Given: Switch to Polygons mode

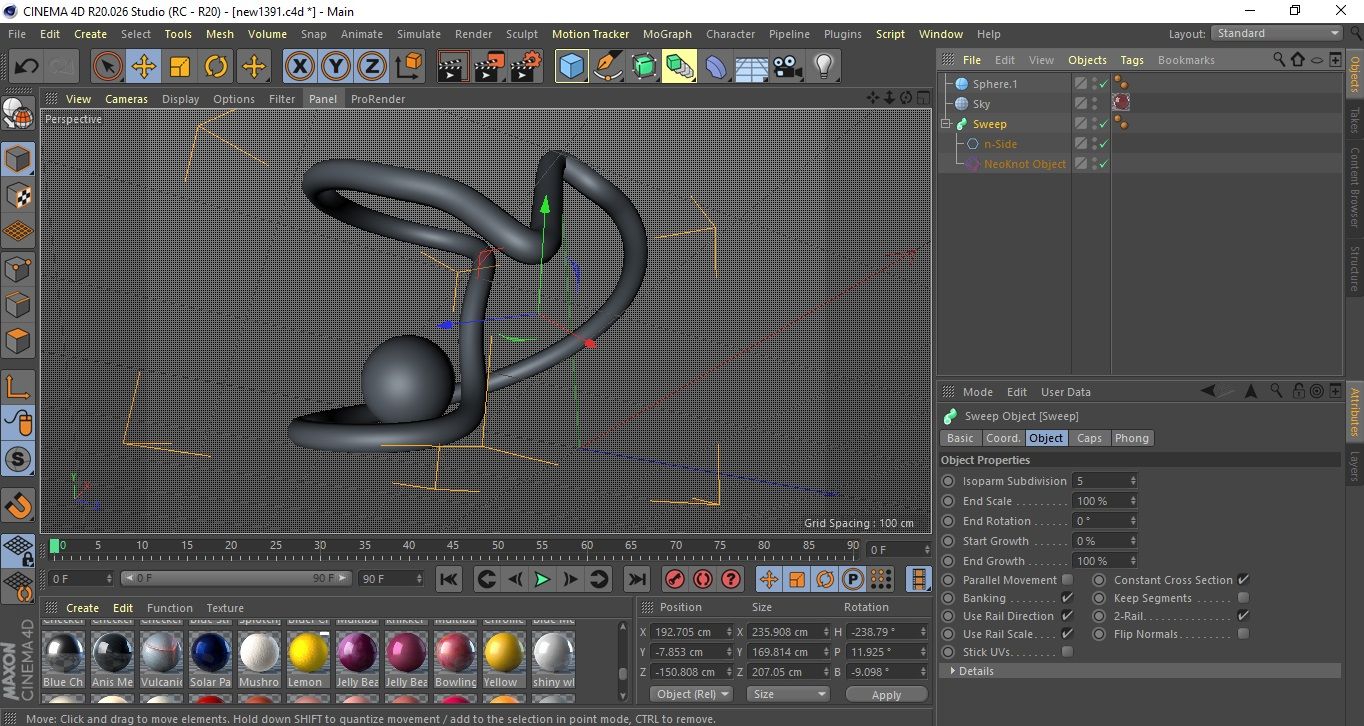Looking at the screenshot, I should pyautogui.click(x=18, y=341).
